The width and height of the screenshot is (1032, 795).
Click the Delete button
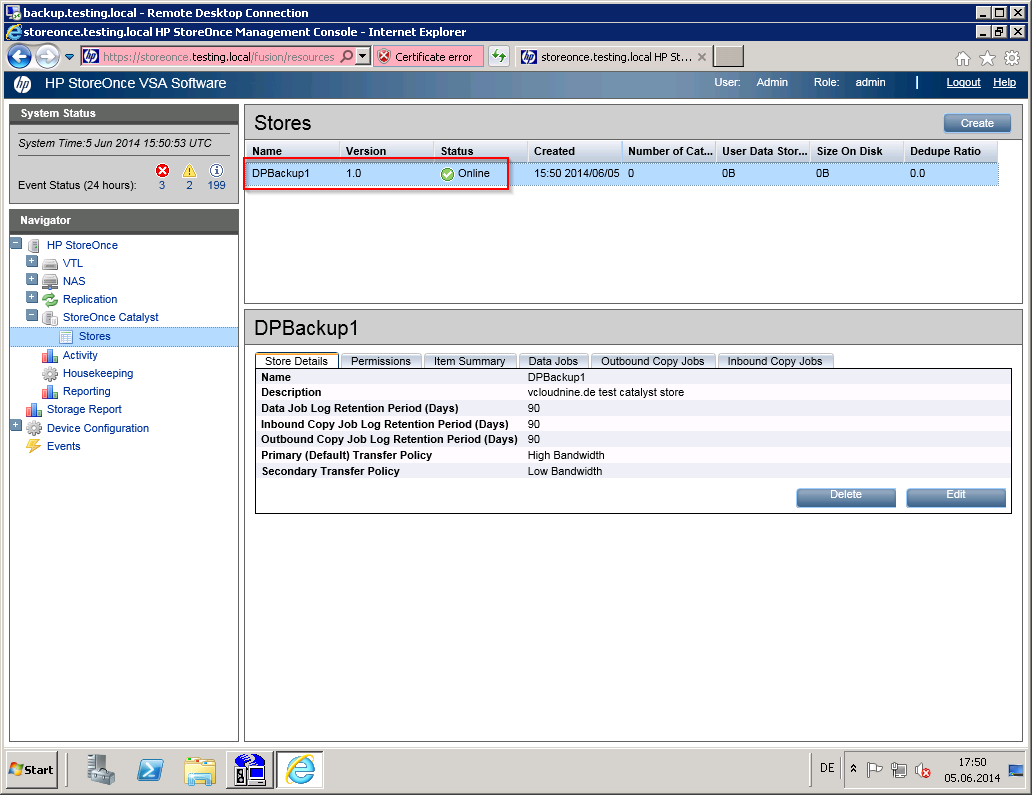[x=846, y=496]
